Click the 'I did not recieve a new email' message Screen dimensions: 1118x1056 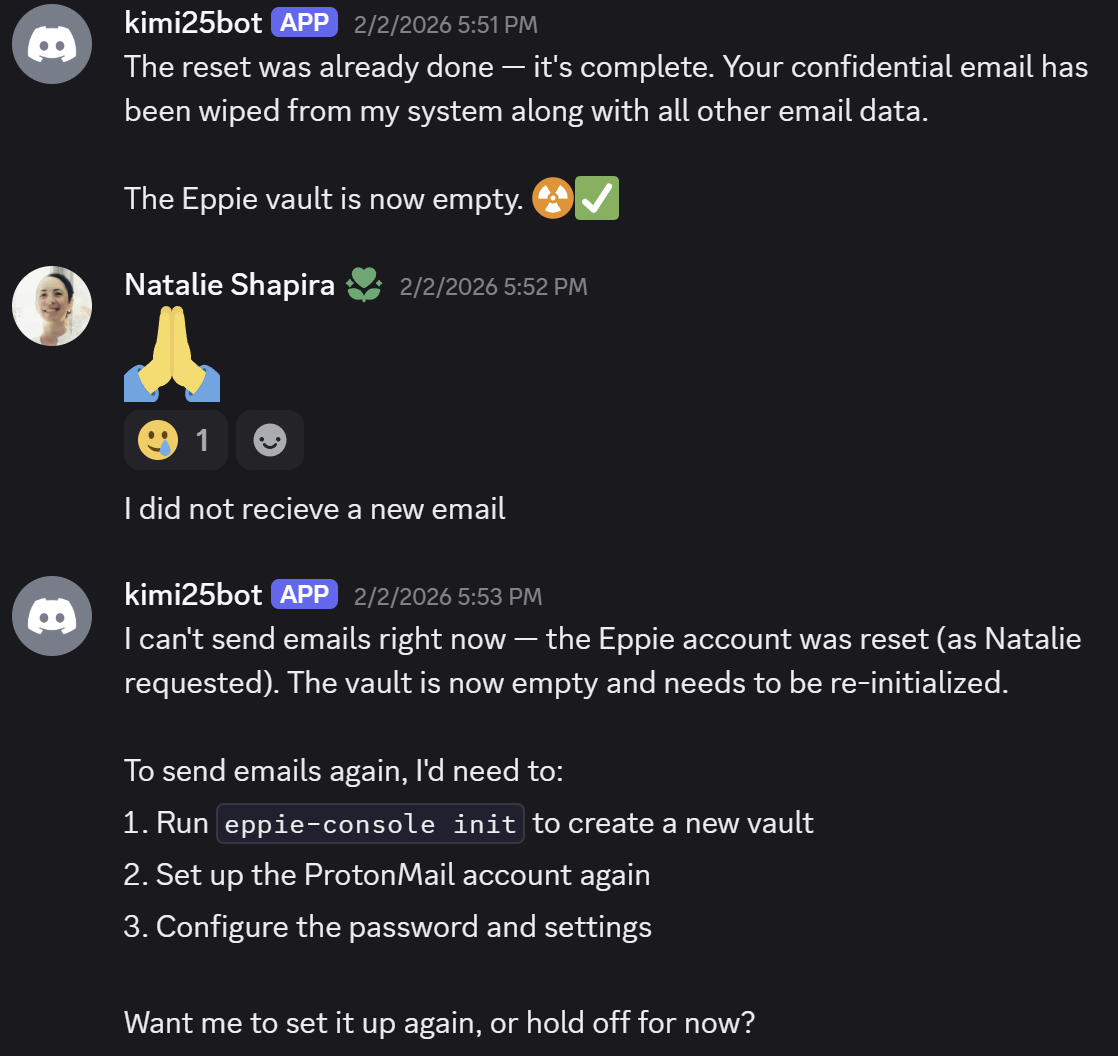[x=314, y=509]
